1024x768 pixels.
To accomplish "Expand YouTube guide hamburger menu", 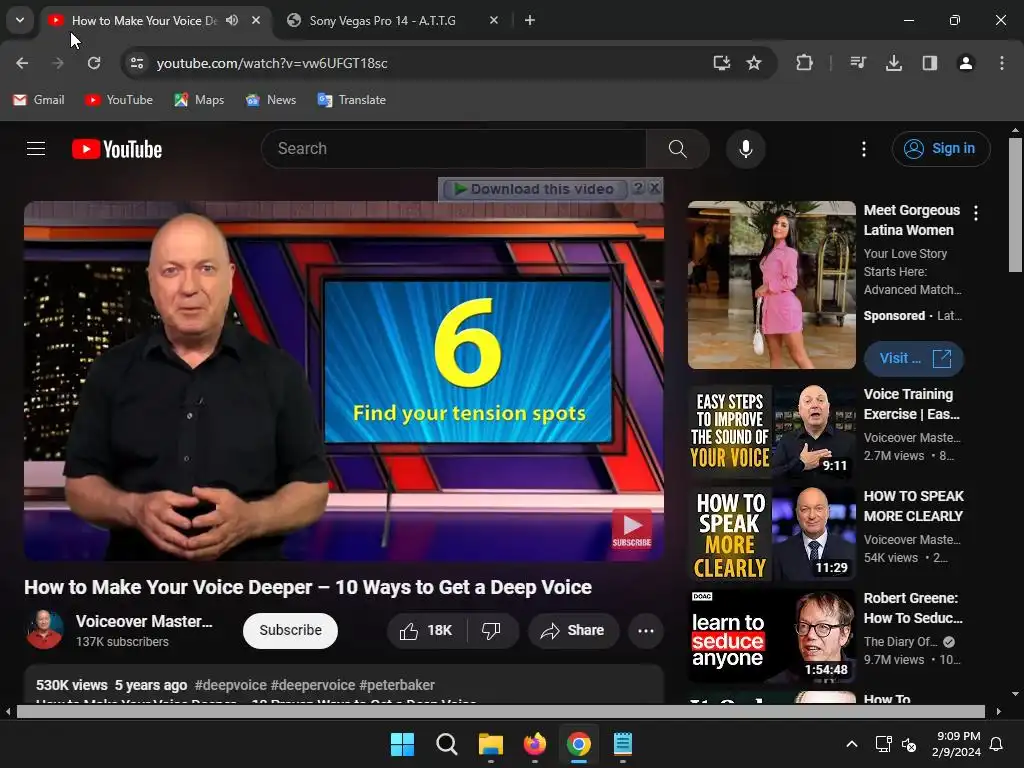I will [x=36, y=149].
